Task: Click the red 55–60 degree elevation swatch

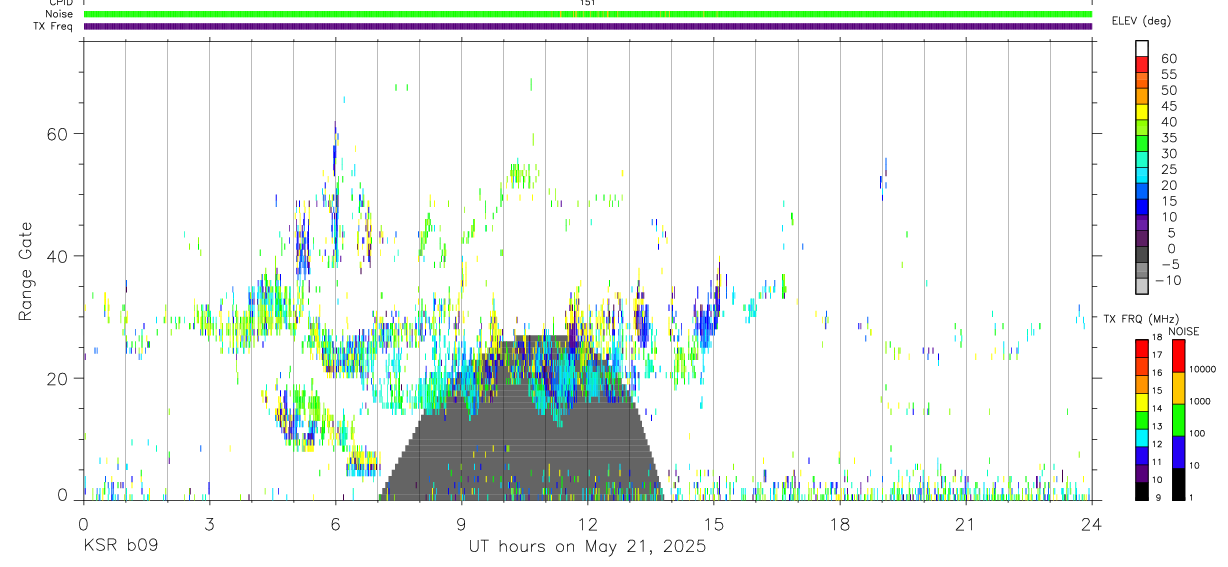Action: click(1142, 66)
